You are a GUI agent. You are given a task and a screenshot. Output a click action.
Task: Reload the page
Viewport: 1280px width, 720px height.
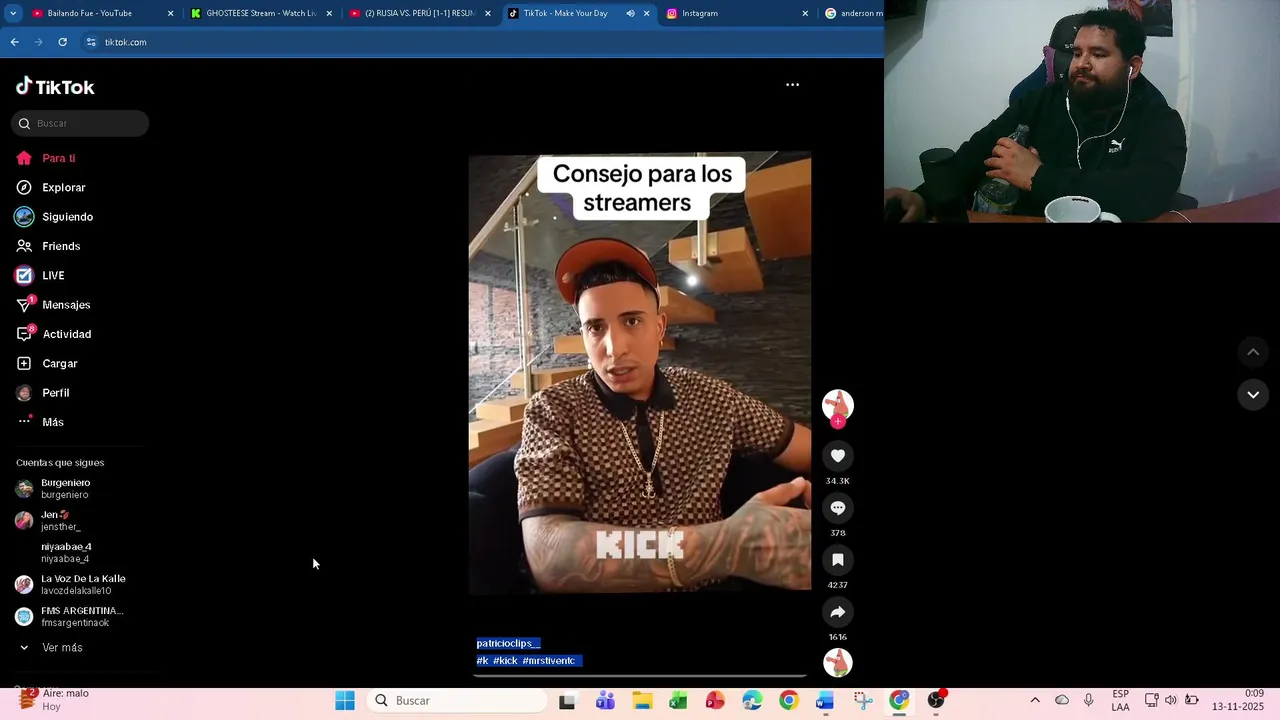click(62, 42)
